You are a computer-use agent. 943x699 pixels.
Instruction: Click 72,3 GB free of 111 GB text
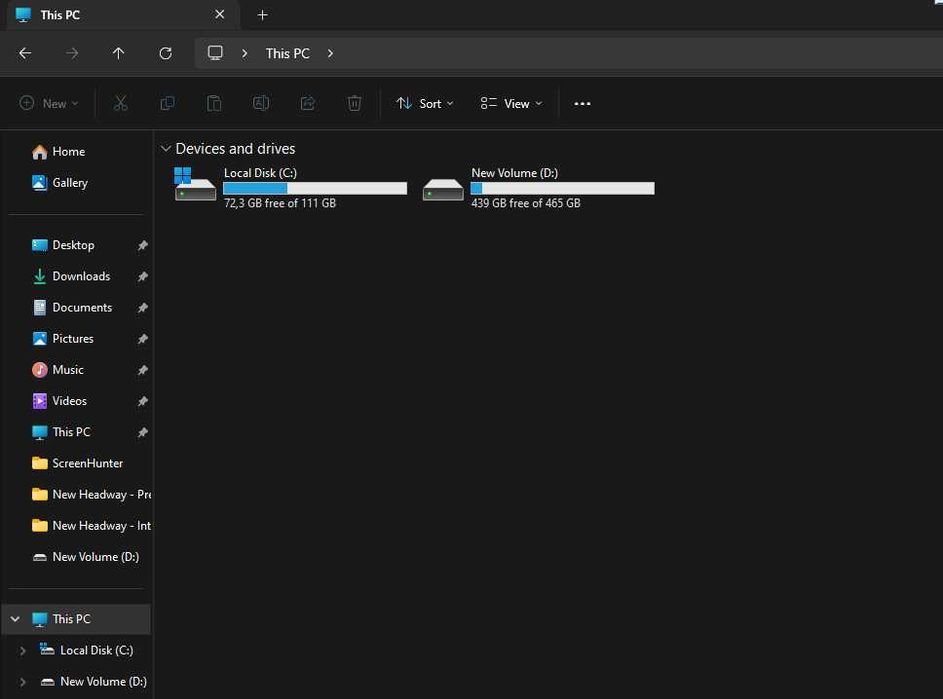coord(280,203)
